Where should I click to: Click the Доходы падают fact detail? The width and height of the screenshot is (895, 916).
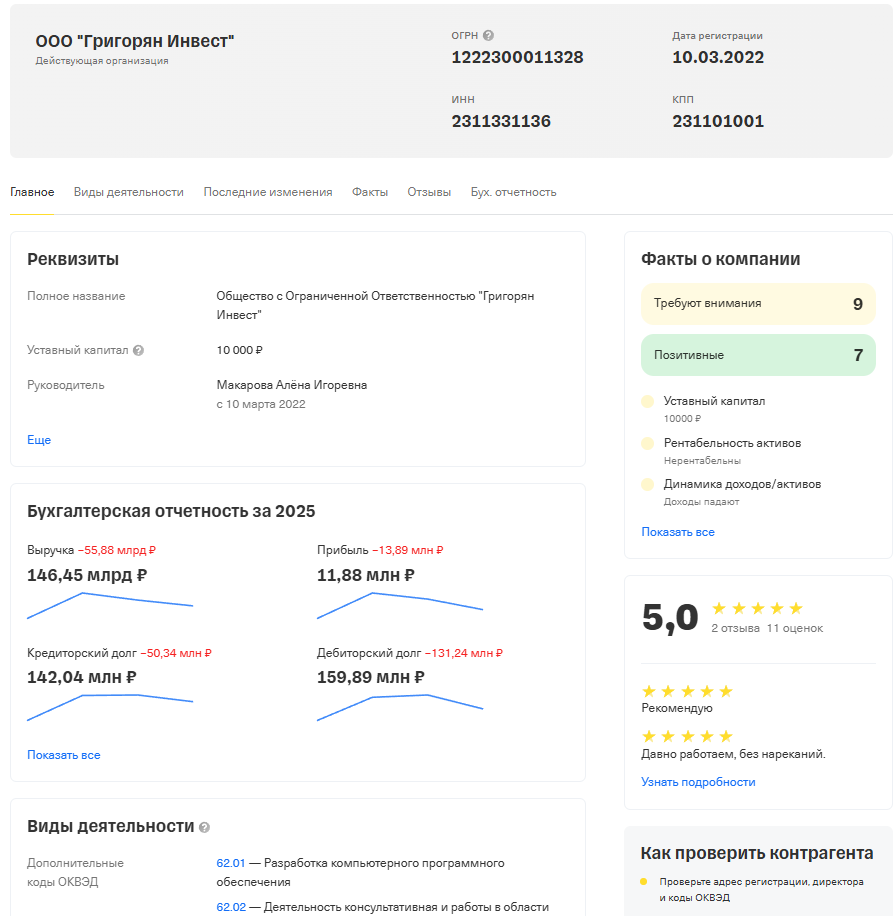pyautogui.click(x=701, y=502)
